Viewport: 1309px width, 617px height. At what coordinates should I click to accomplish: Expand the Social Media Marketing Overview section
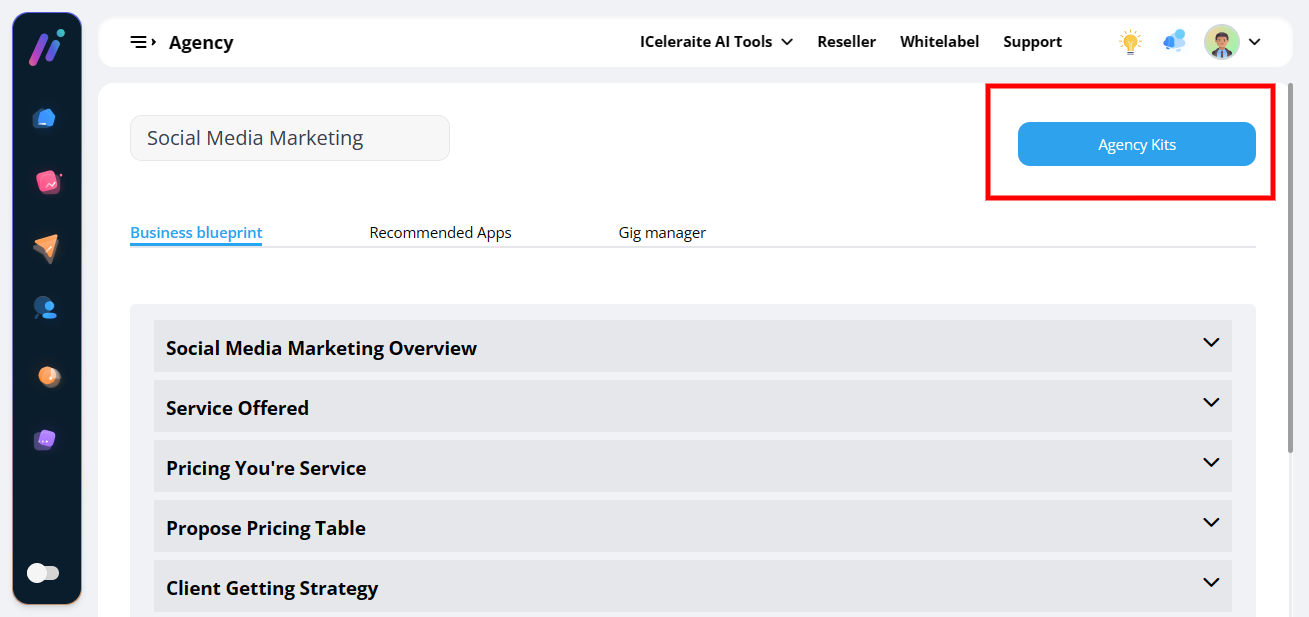click(692, 347)
